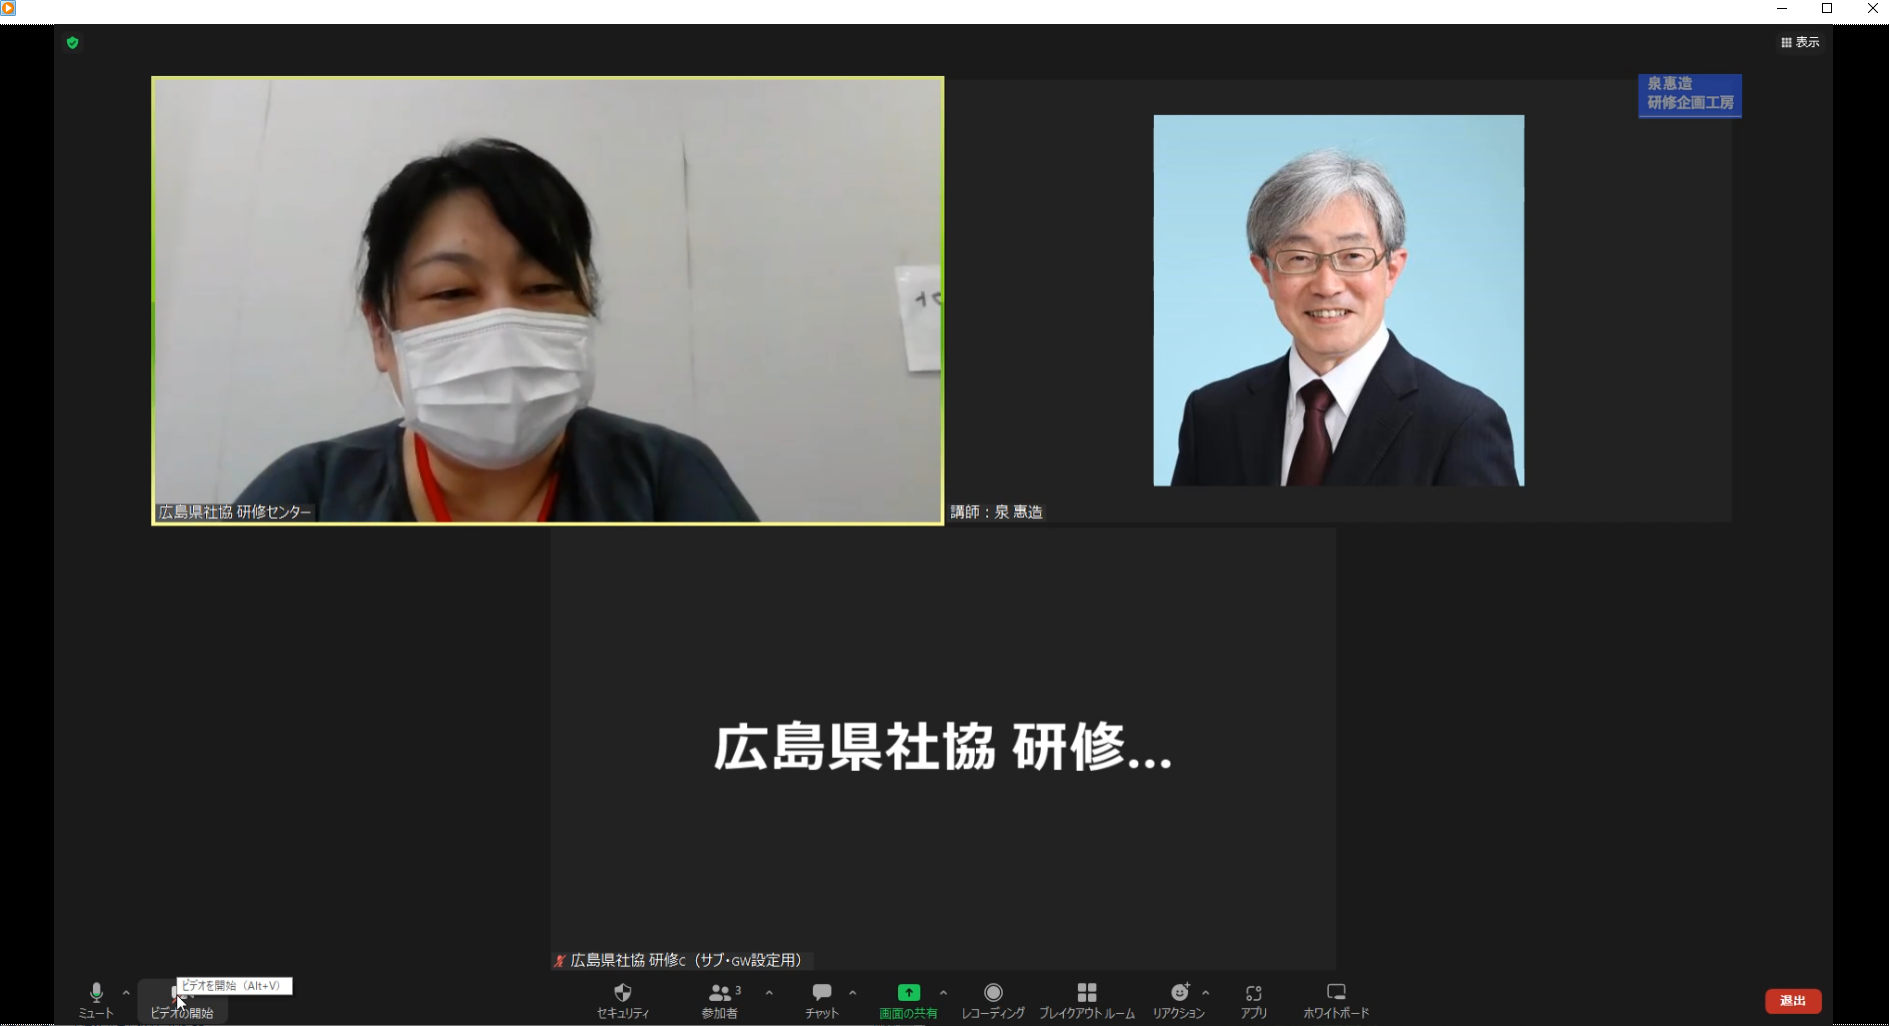Expand share screen options arrow
Screen dimensions: 1889x1026
coord(943,993)
